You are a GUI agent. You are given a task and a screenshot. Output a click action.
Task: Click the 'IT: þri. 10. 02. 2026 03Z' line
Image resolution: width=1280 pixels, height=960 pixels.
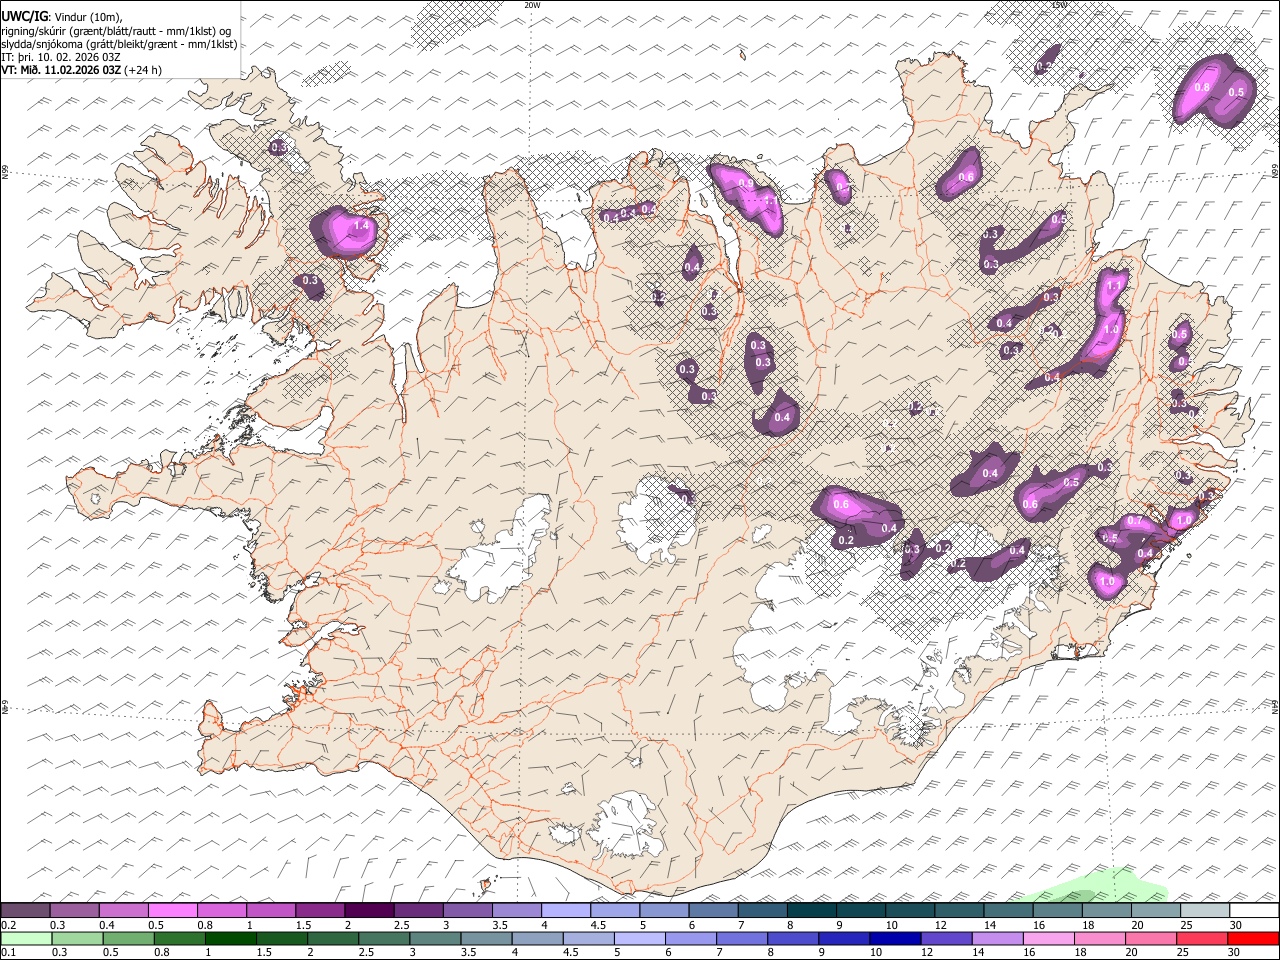click(x=60, y=57)
